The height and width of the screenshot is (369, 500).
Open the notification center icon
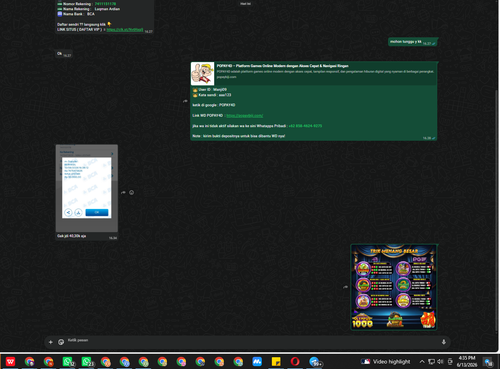489,362
